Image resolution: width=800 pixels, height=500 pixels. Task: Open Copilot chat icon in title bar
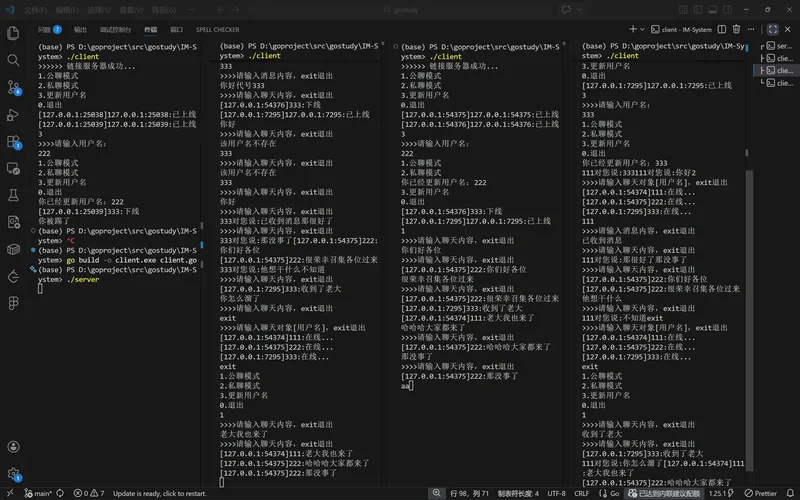click(566, 10)
